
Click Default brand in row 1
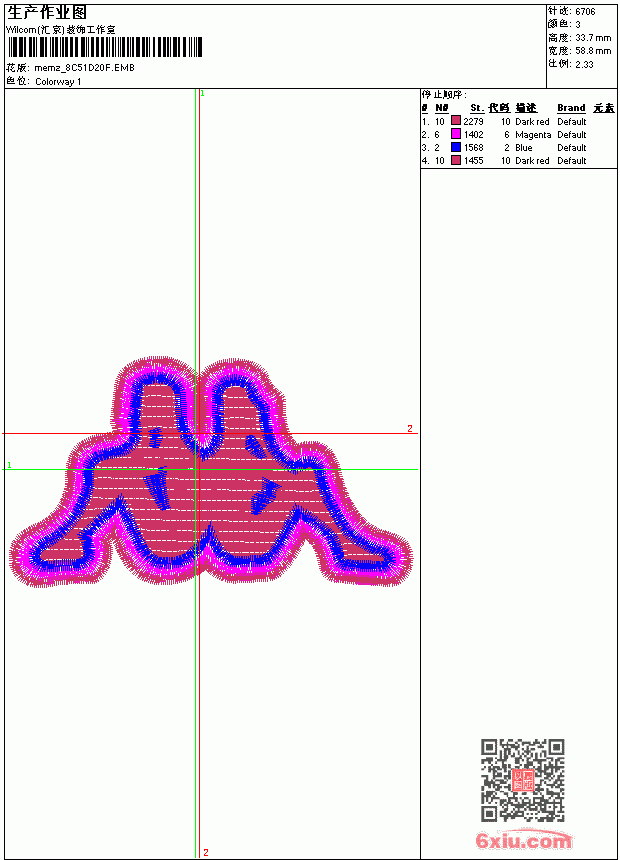coord(572,122)
